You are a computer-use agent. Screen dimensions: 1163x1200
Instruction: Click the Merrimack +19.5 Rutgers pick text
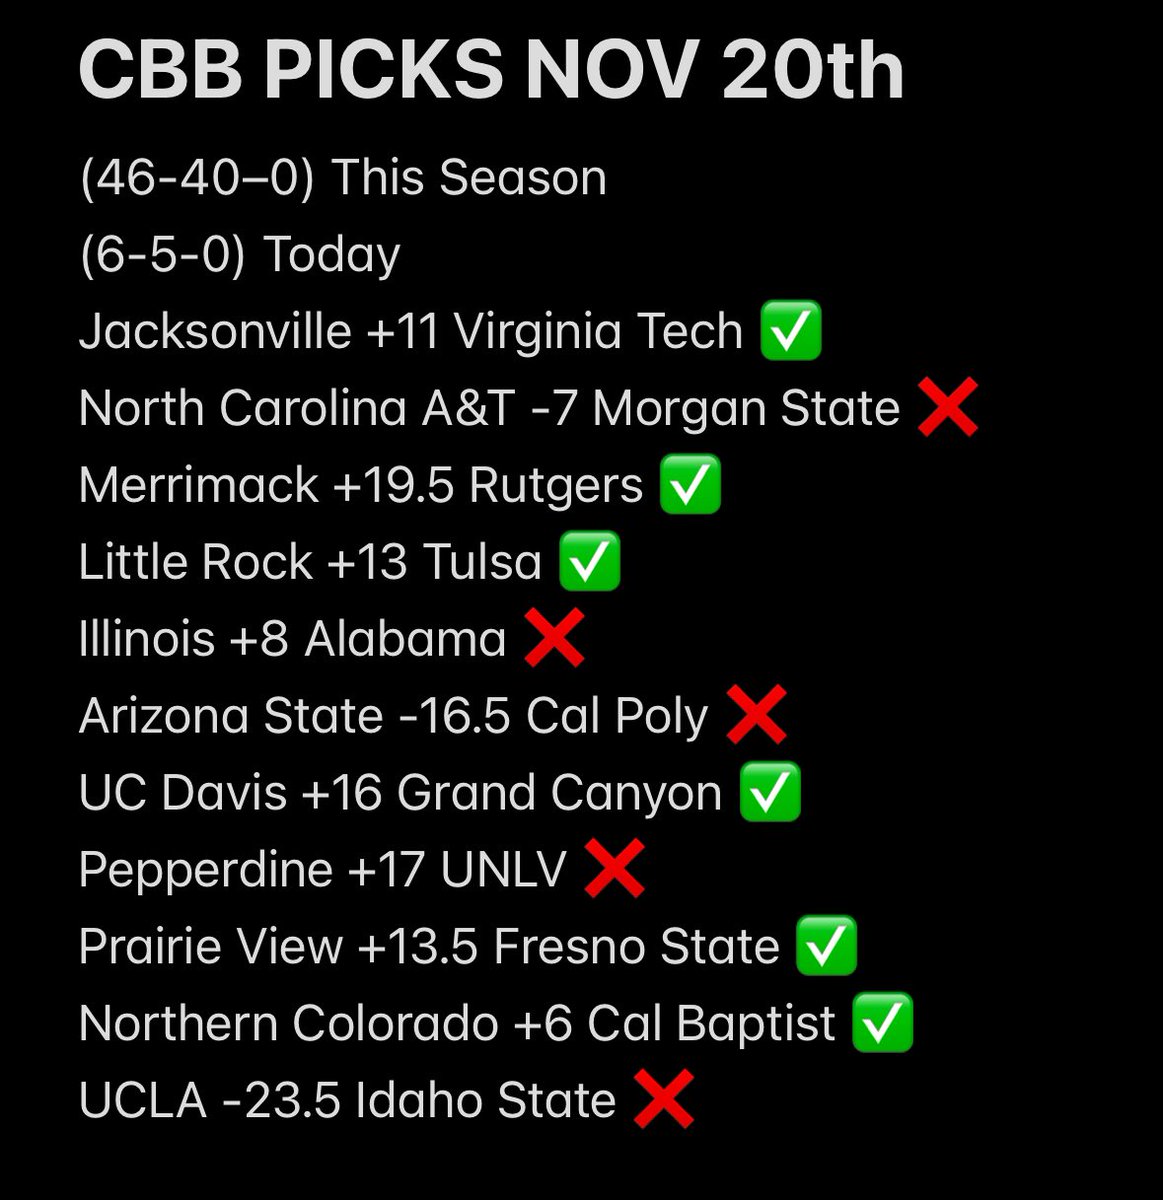click(361, 486)
